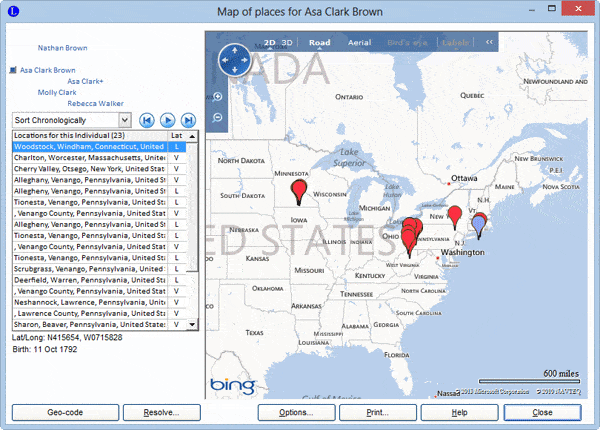The height and width of the screenshot is (430, 600).
Task: Click the Ottawa city label on the map
Action: point(464,178)
